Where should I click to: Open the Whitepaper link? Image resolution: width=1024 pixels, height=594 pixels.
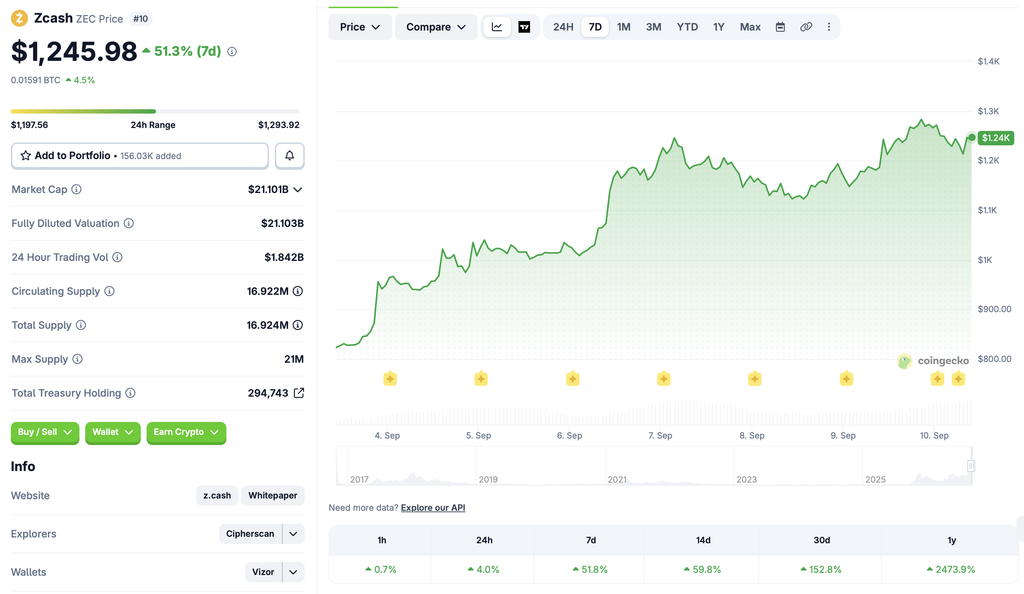click(272, 495)
